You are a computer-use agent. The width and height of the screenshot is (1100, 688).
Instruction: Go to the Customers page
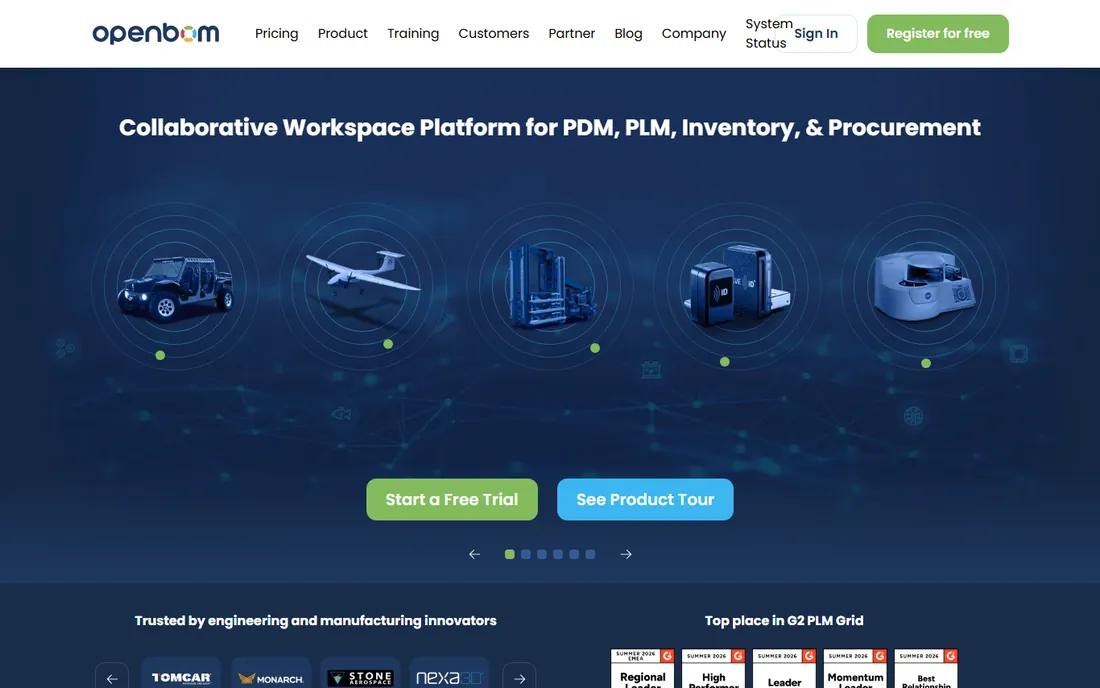point(494,34)
